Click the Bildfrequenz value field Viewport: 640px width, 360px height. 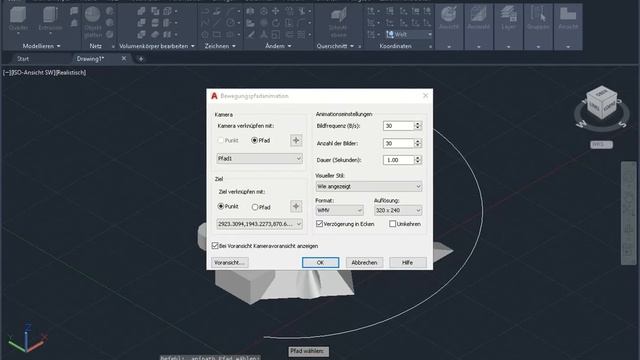(399, 126)
